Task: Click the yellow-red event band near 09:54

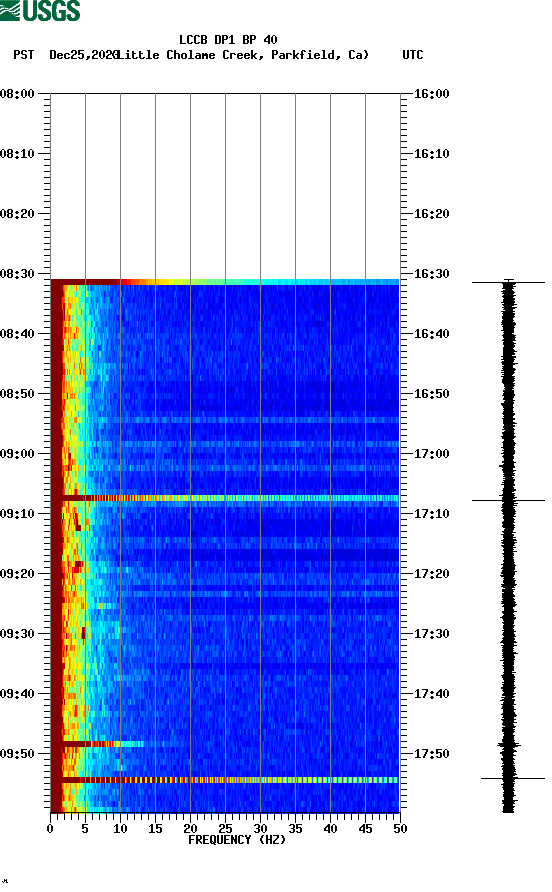Action: [x=225, y=780]
